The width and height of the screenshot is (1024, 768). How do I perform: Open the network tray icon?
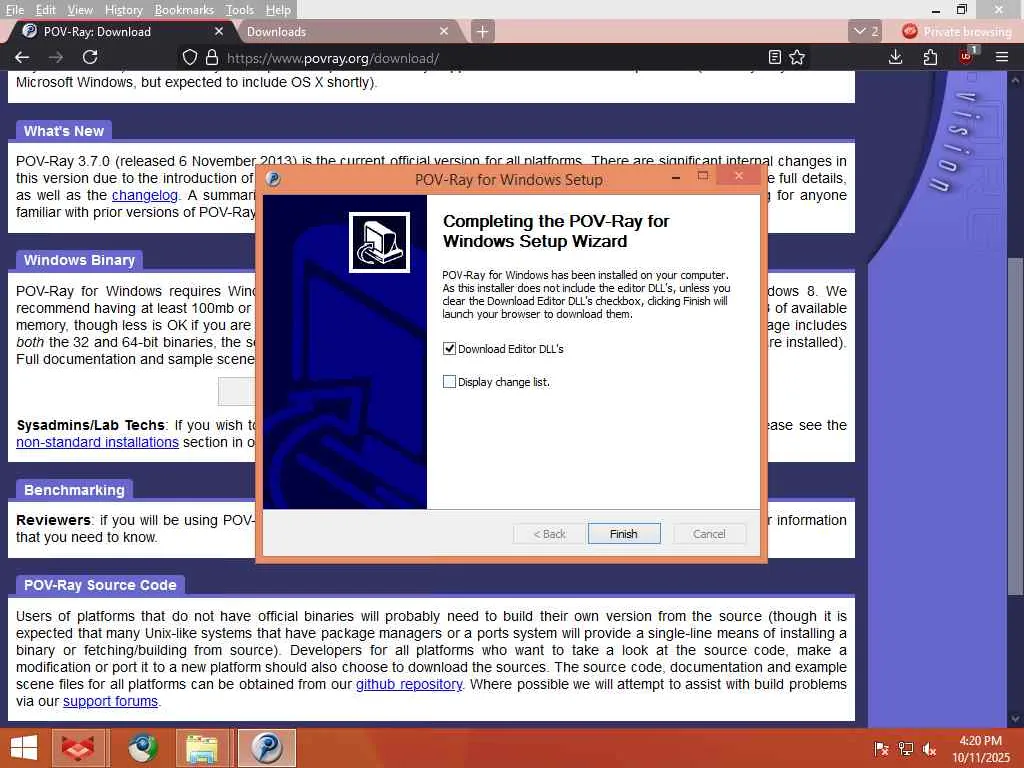click(906, 748)
